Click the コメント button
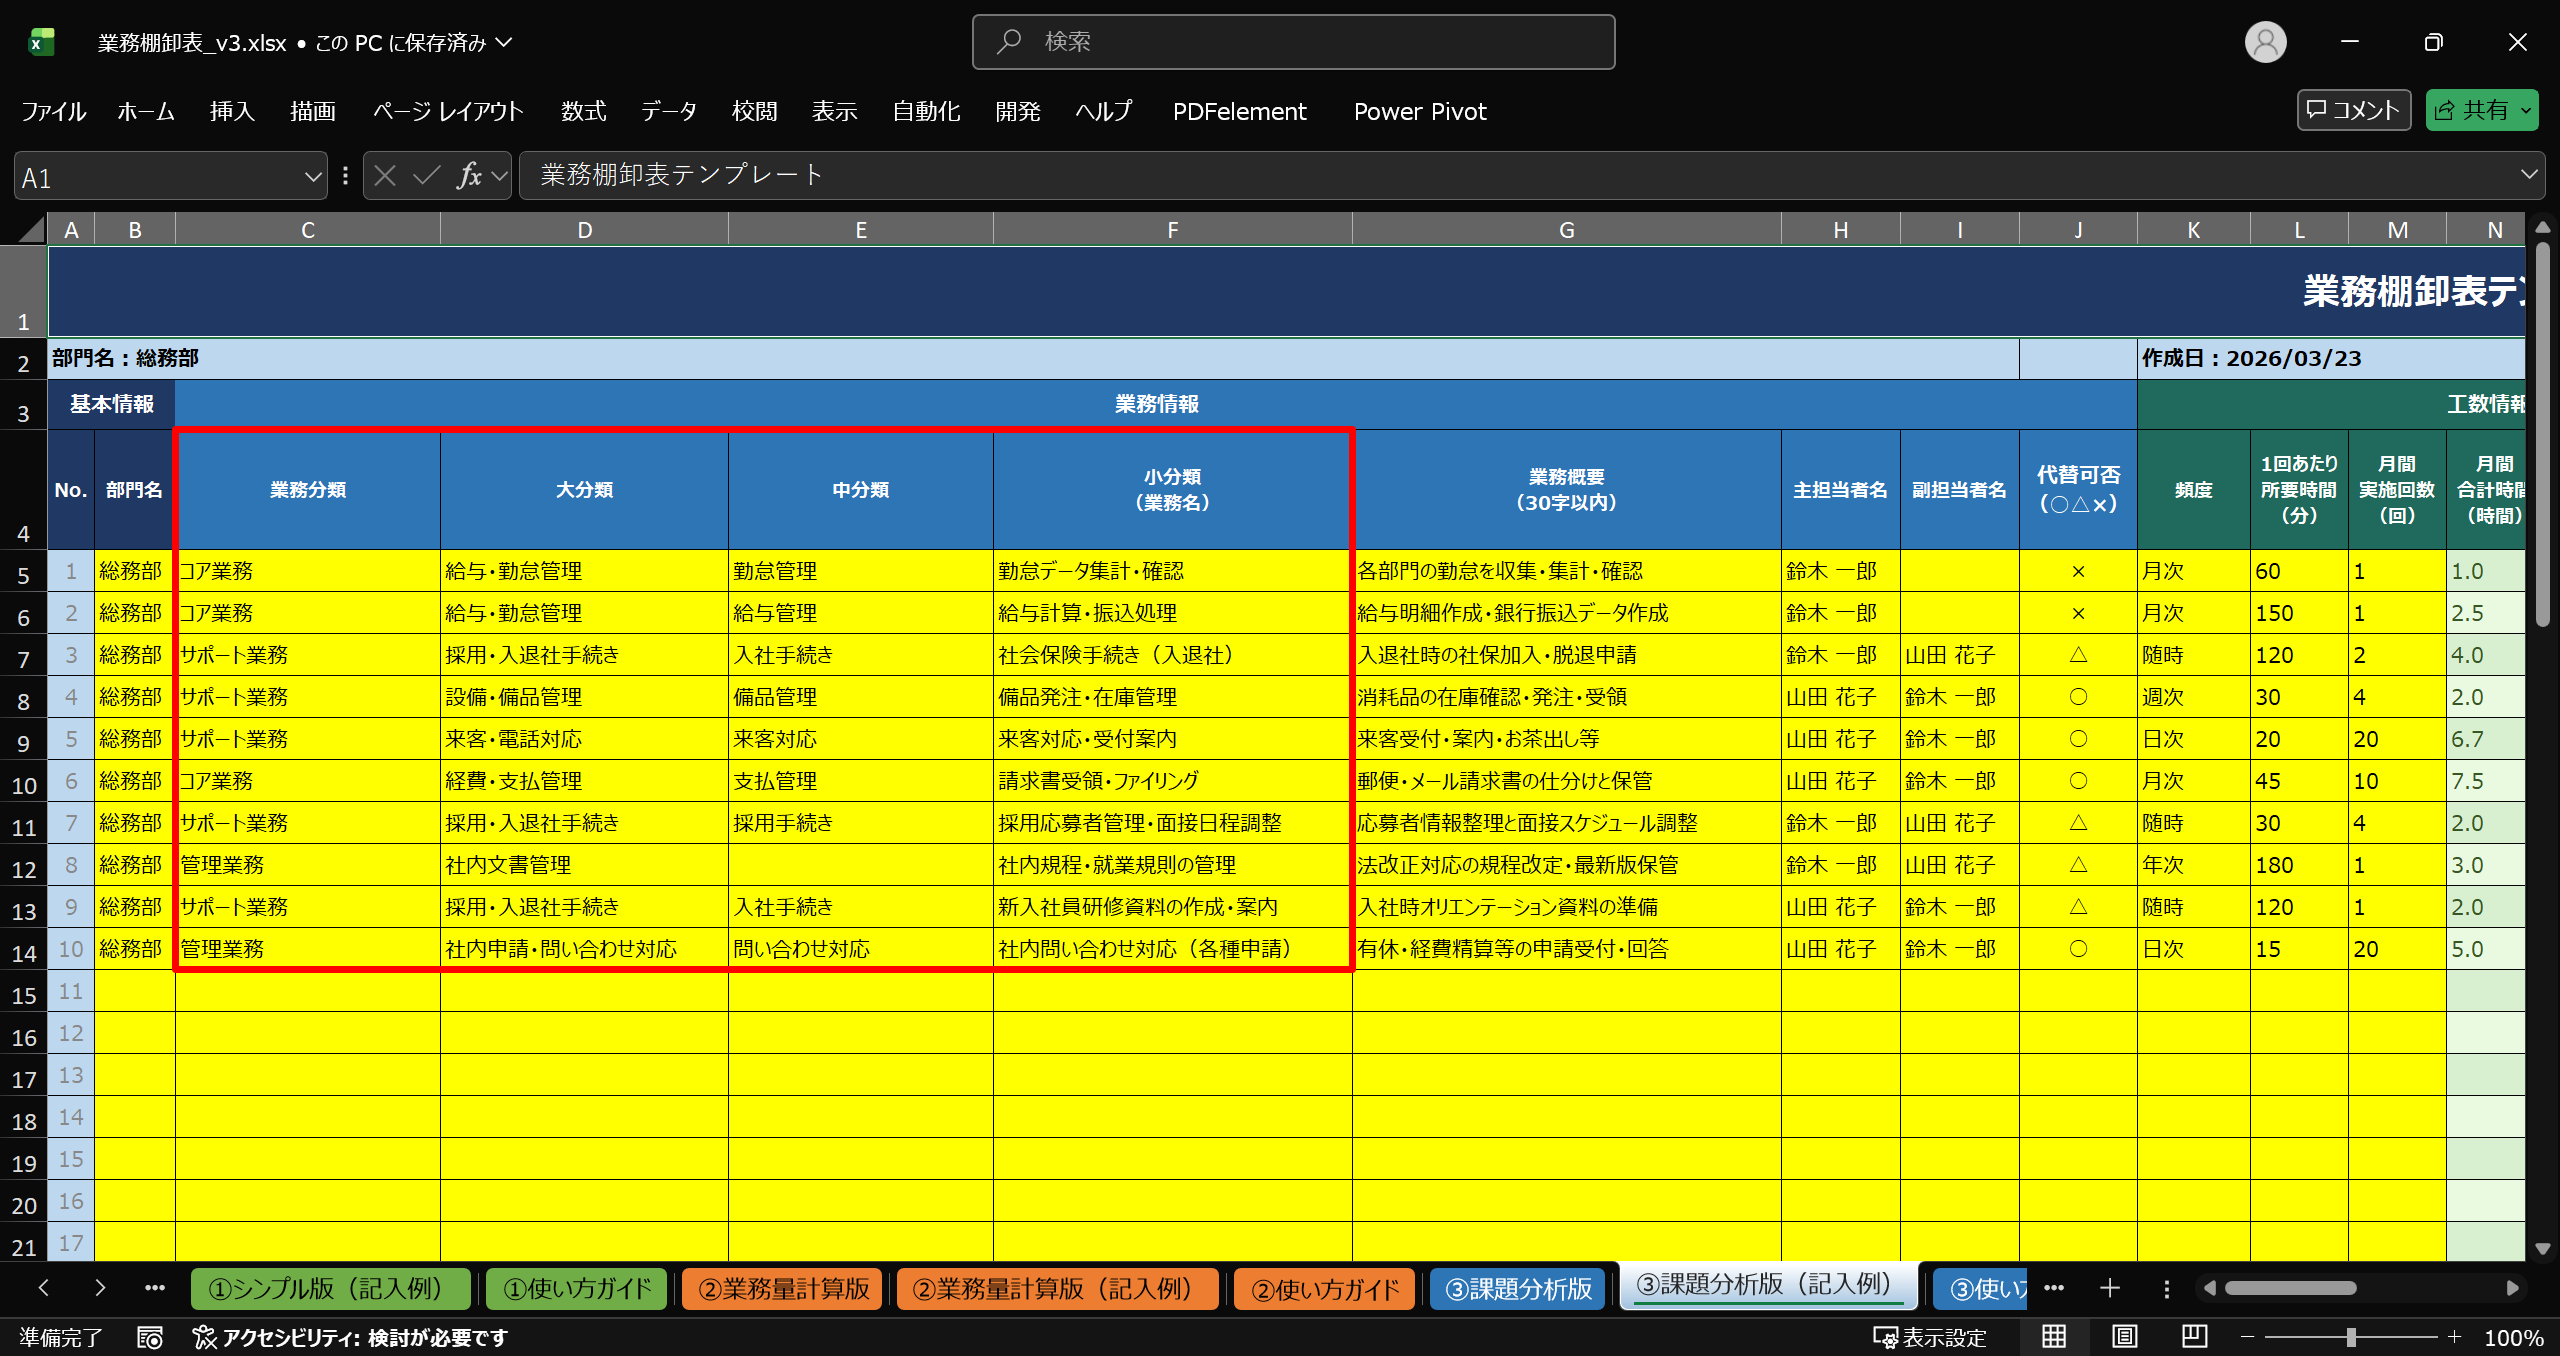 [2353, 110]
